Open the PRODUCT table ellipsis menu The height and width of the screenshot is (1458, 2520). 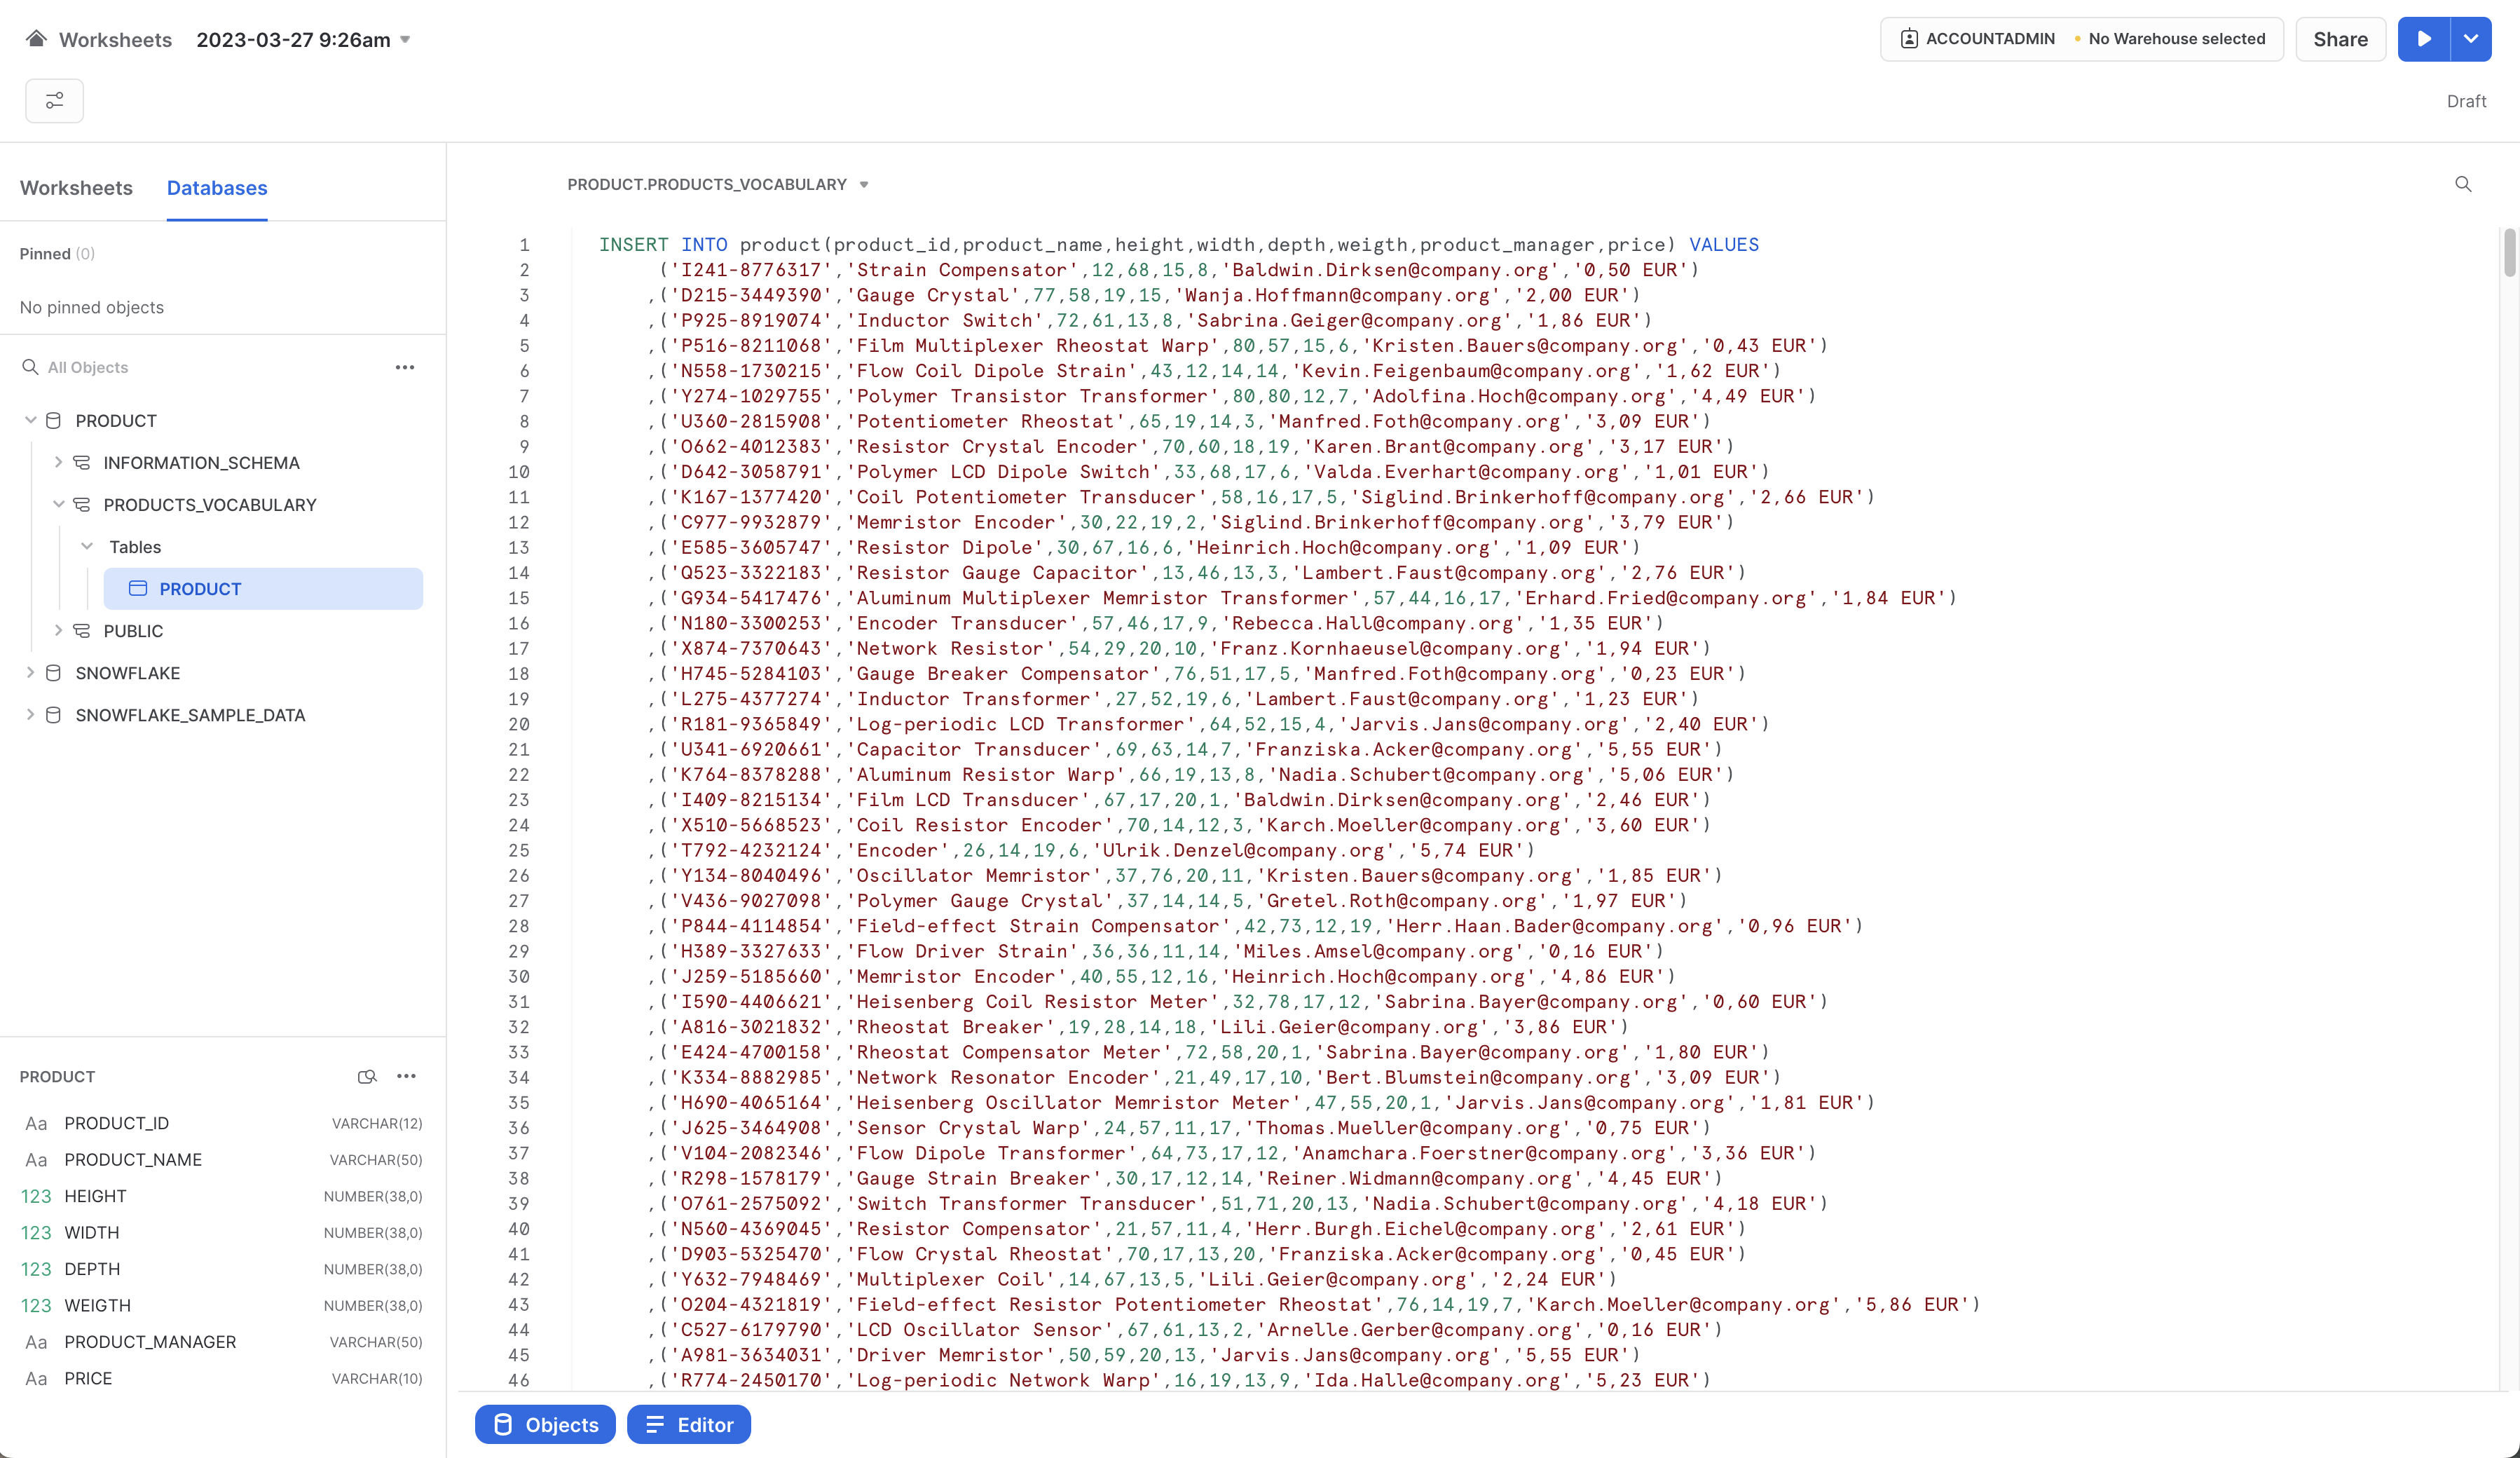point(406,1076)
